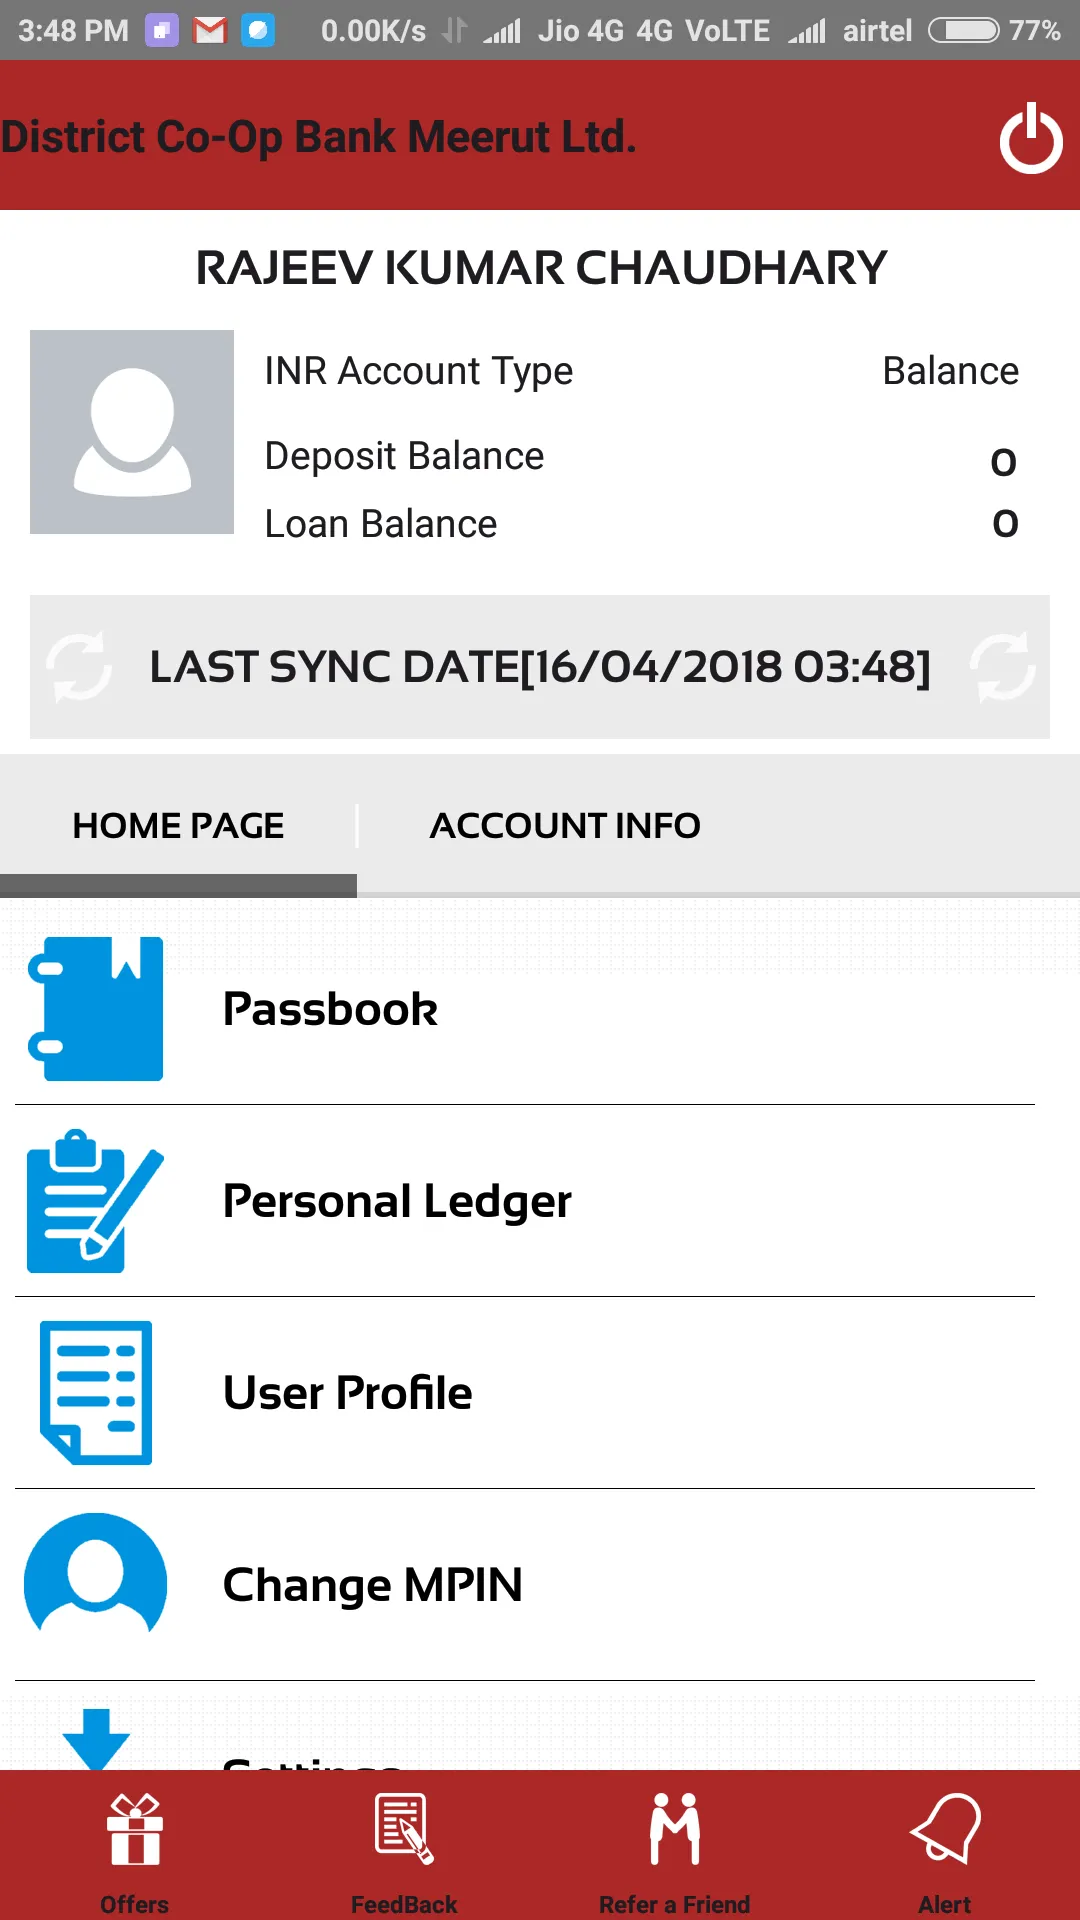Open Change MPIN option
Viewport: 1080px width, 1920px height.
372,1585
